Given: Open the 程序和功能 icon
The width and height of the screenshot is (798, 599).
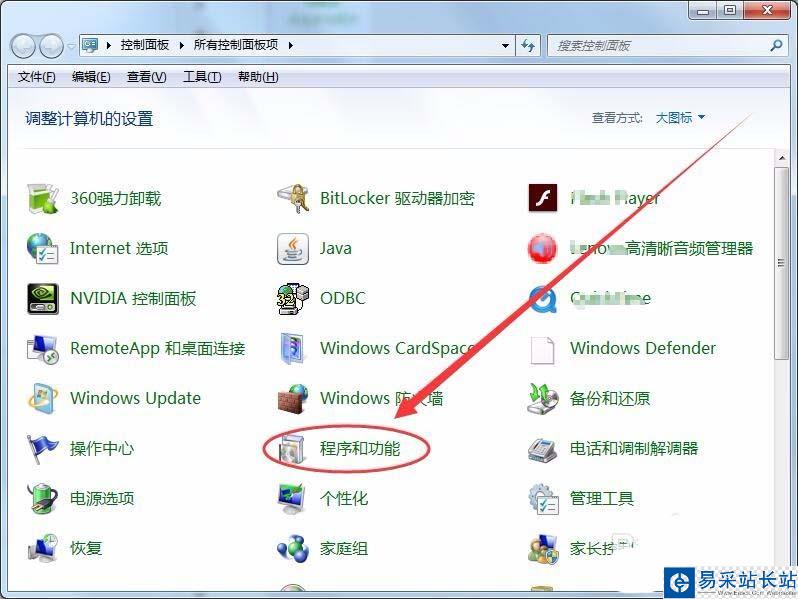Looking at the screenshot, I should 293,449.
